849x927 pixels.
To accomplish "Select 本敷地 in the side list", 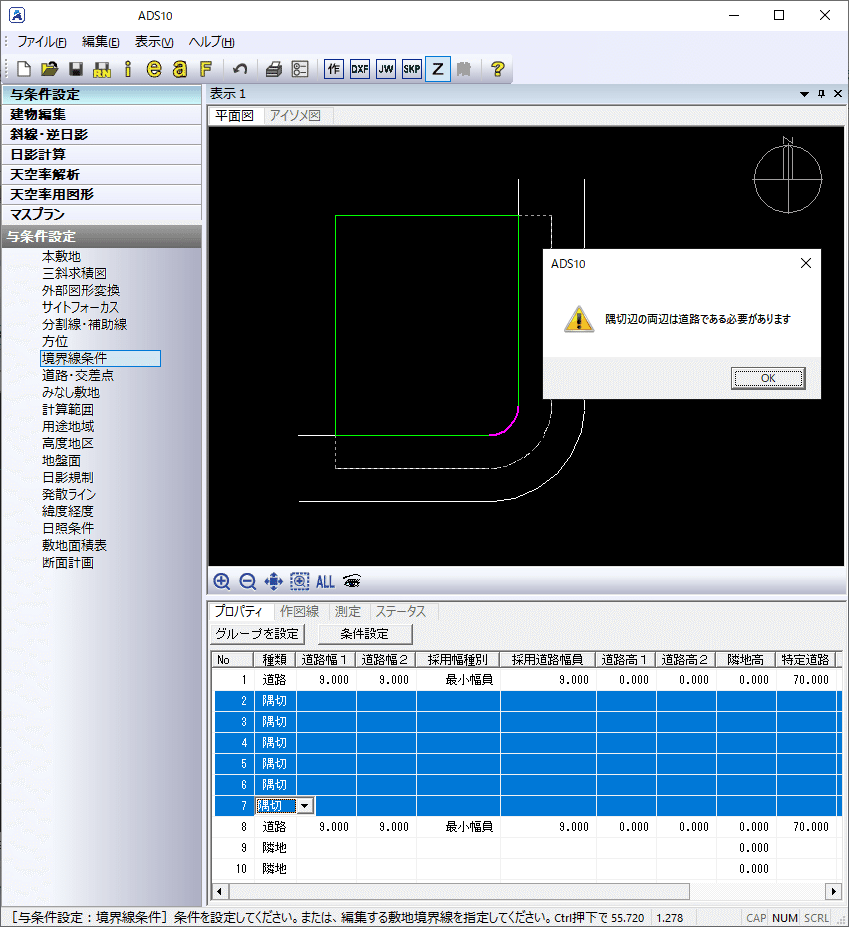I will click(61, 257).
